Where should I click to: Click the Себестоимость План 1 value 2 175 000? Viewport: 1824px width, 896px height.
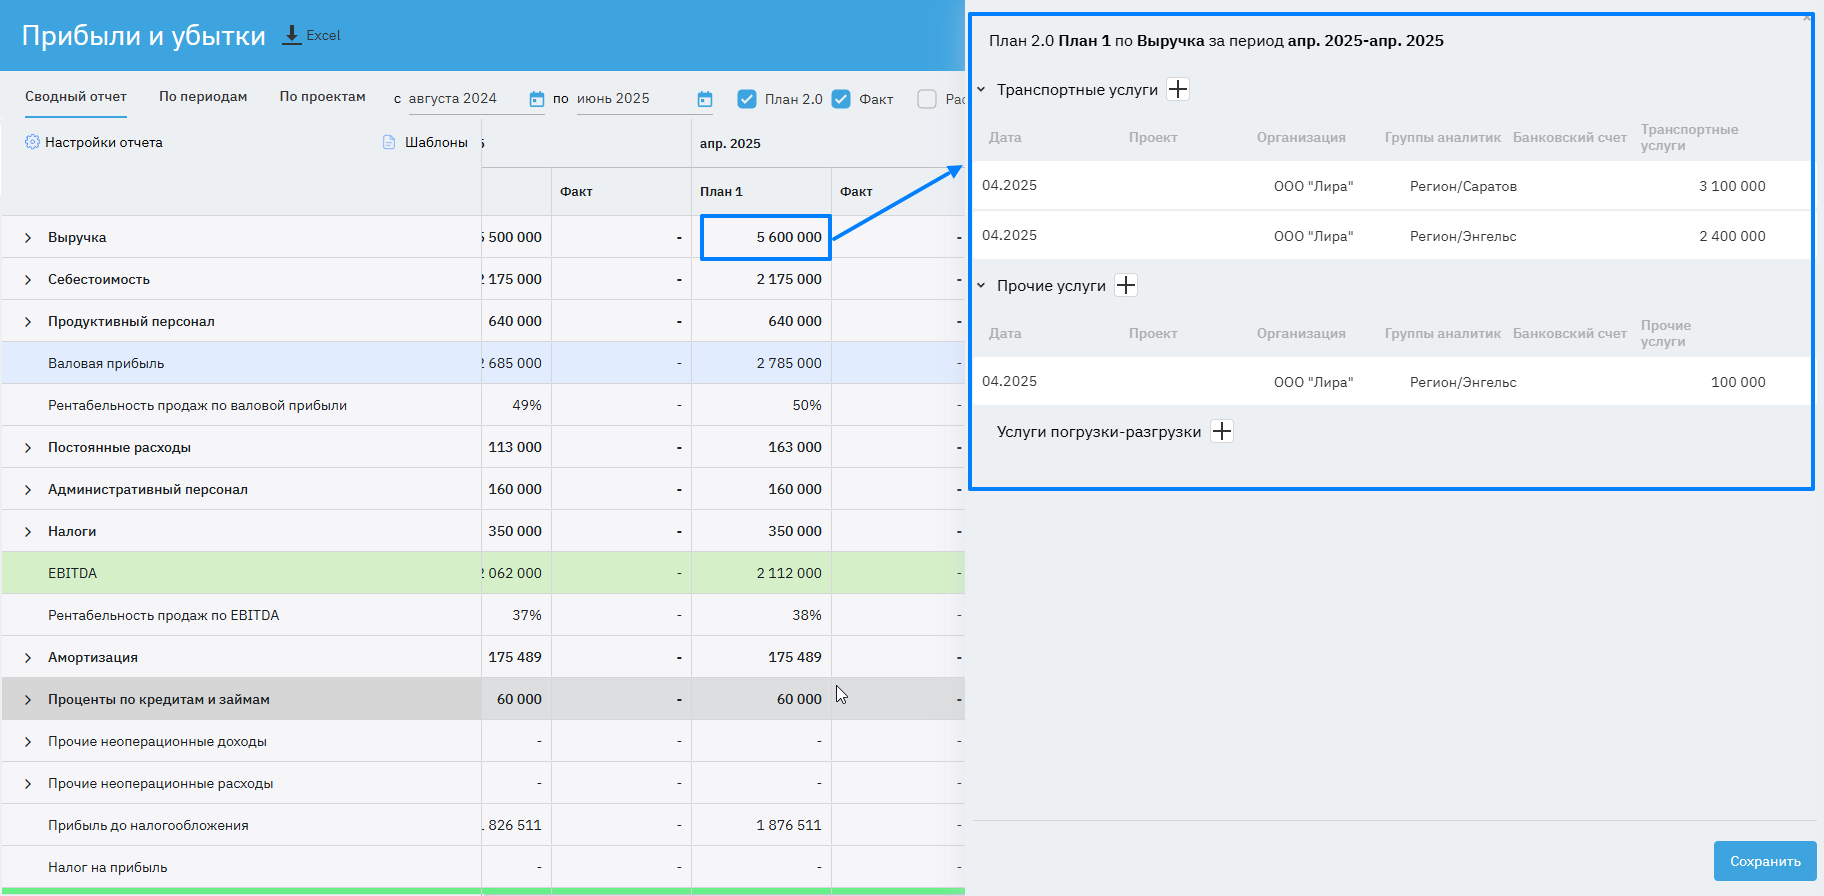pos(789,280)
